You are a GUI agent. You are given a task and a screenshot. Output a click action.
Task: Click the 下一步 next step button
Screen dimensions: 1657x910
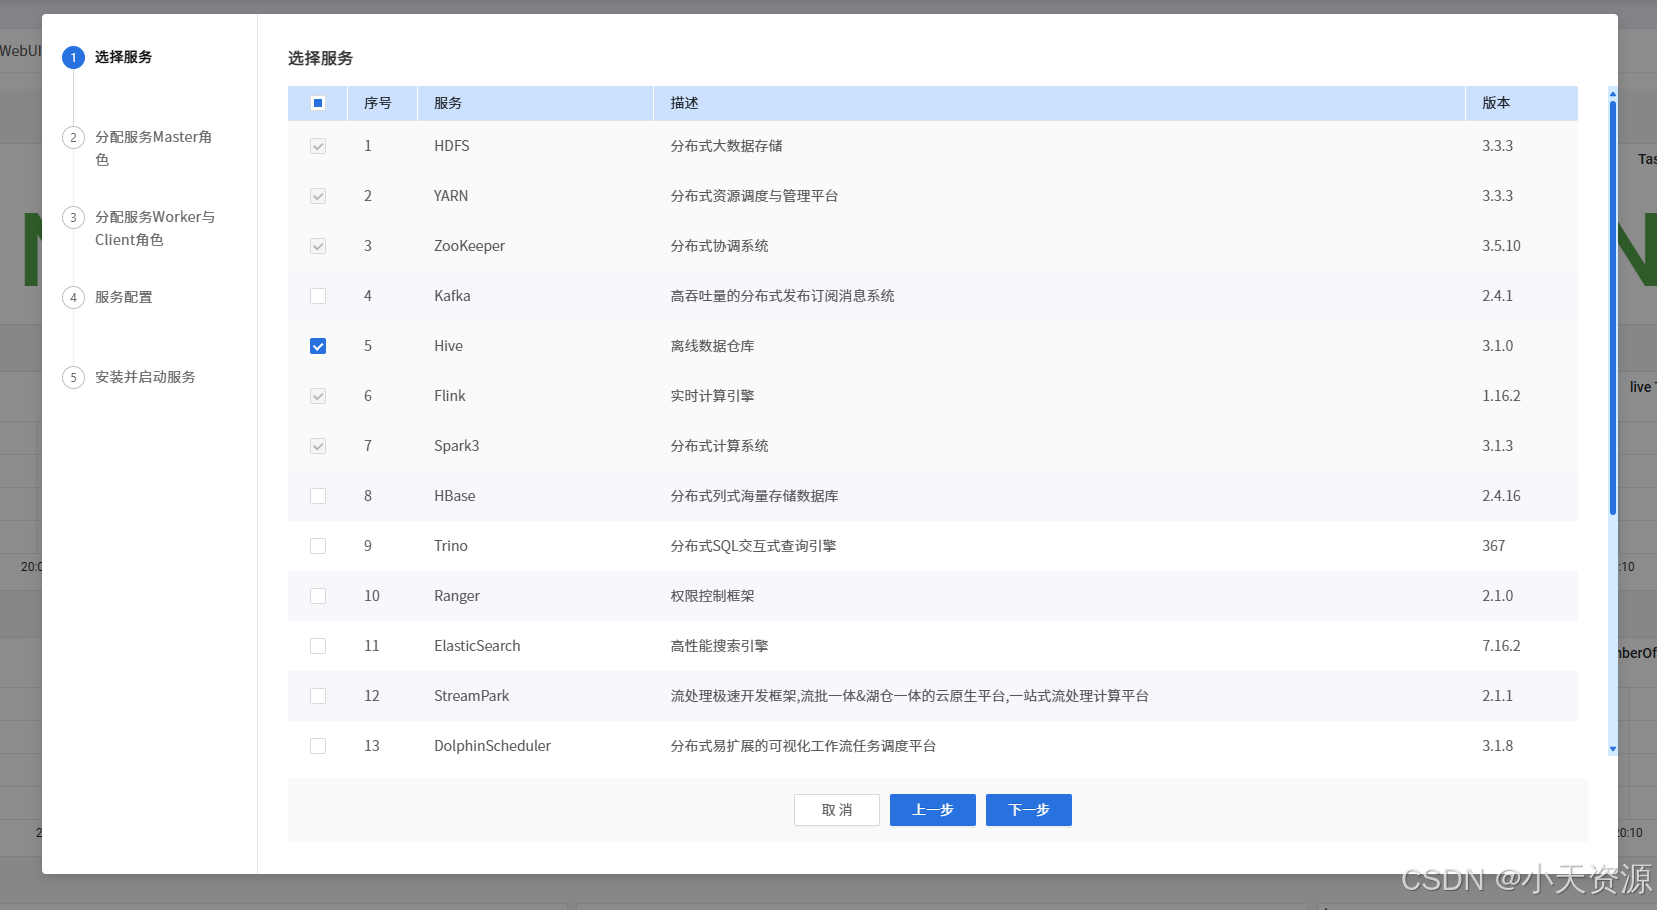pyautogui.click(x=1029, y=810)
